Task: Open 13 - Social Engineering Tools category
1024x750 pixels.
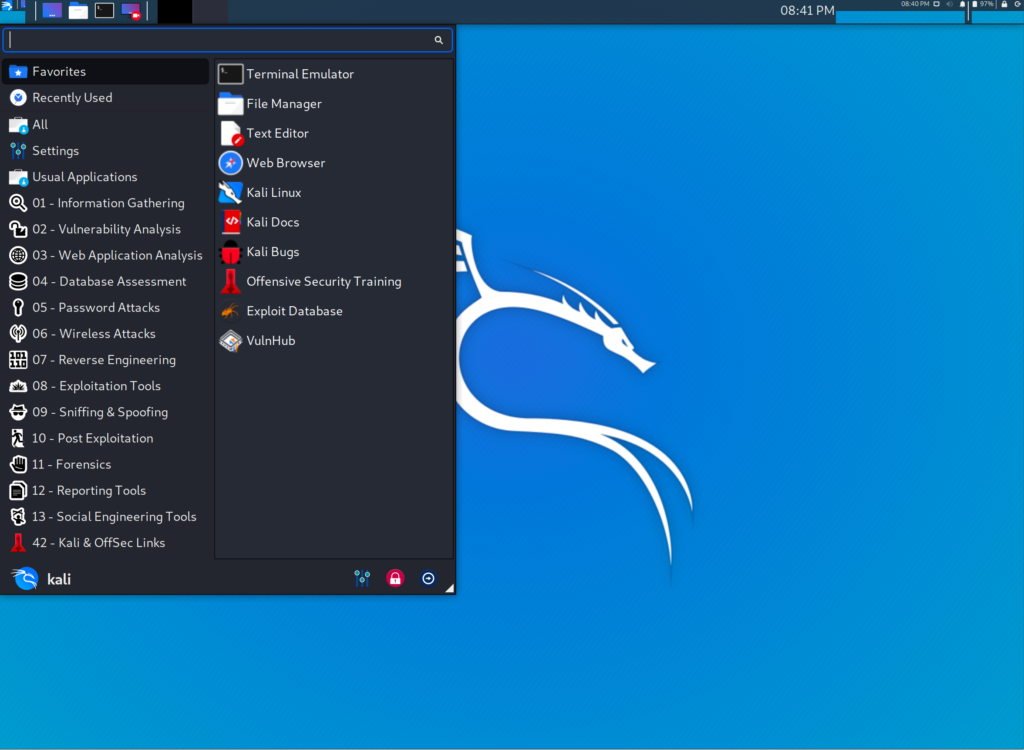Action: (x=106, y=516)
